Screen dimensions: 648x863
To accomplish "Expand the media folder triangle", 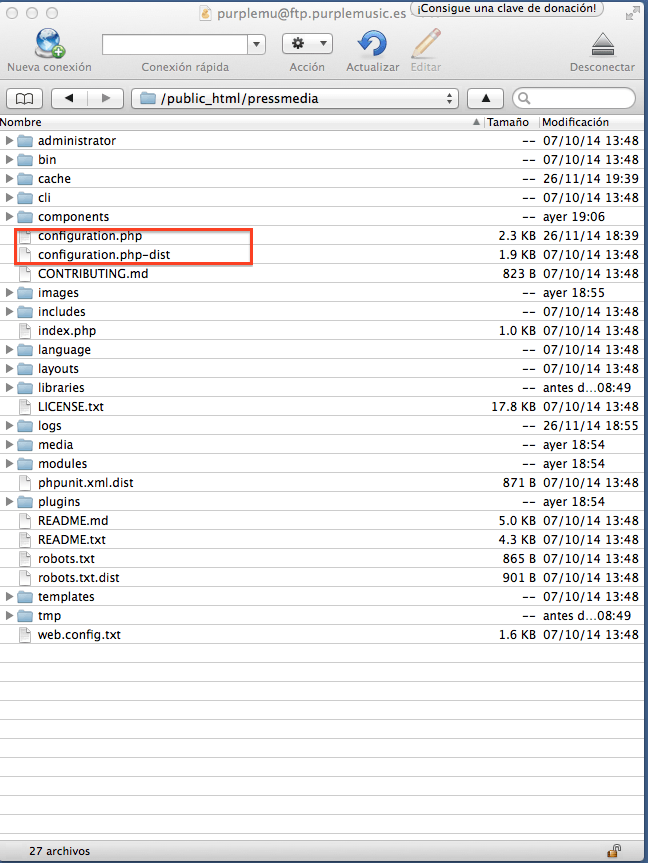I will [x=9, y=444].
